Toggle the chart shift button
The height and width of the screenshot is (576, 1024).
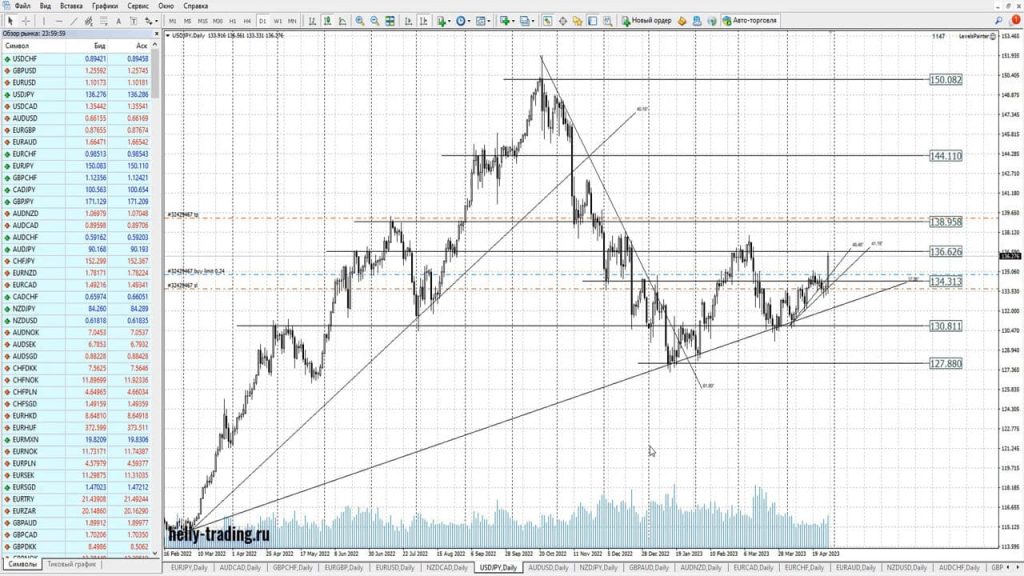coord(424,20)
